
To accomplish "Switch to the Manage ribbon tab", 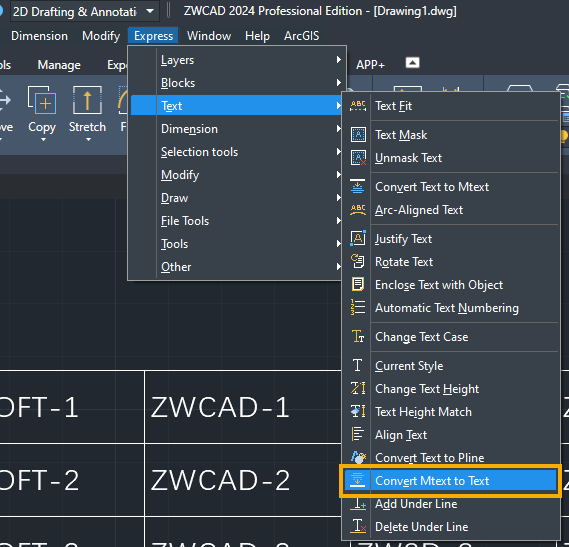I will point(59,65).
